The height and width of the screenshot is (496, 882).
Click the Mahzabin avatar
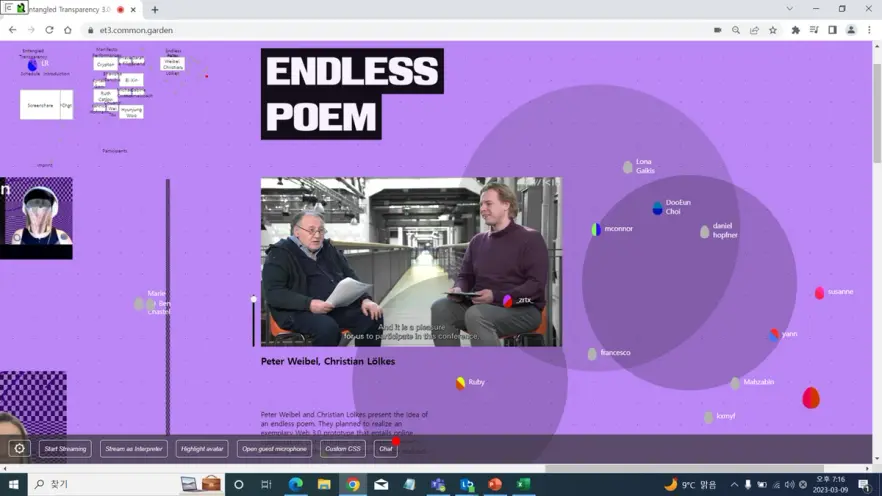pos(735,384)
